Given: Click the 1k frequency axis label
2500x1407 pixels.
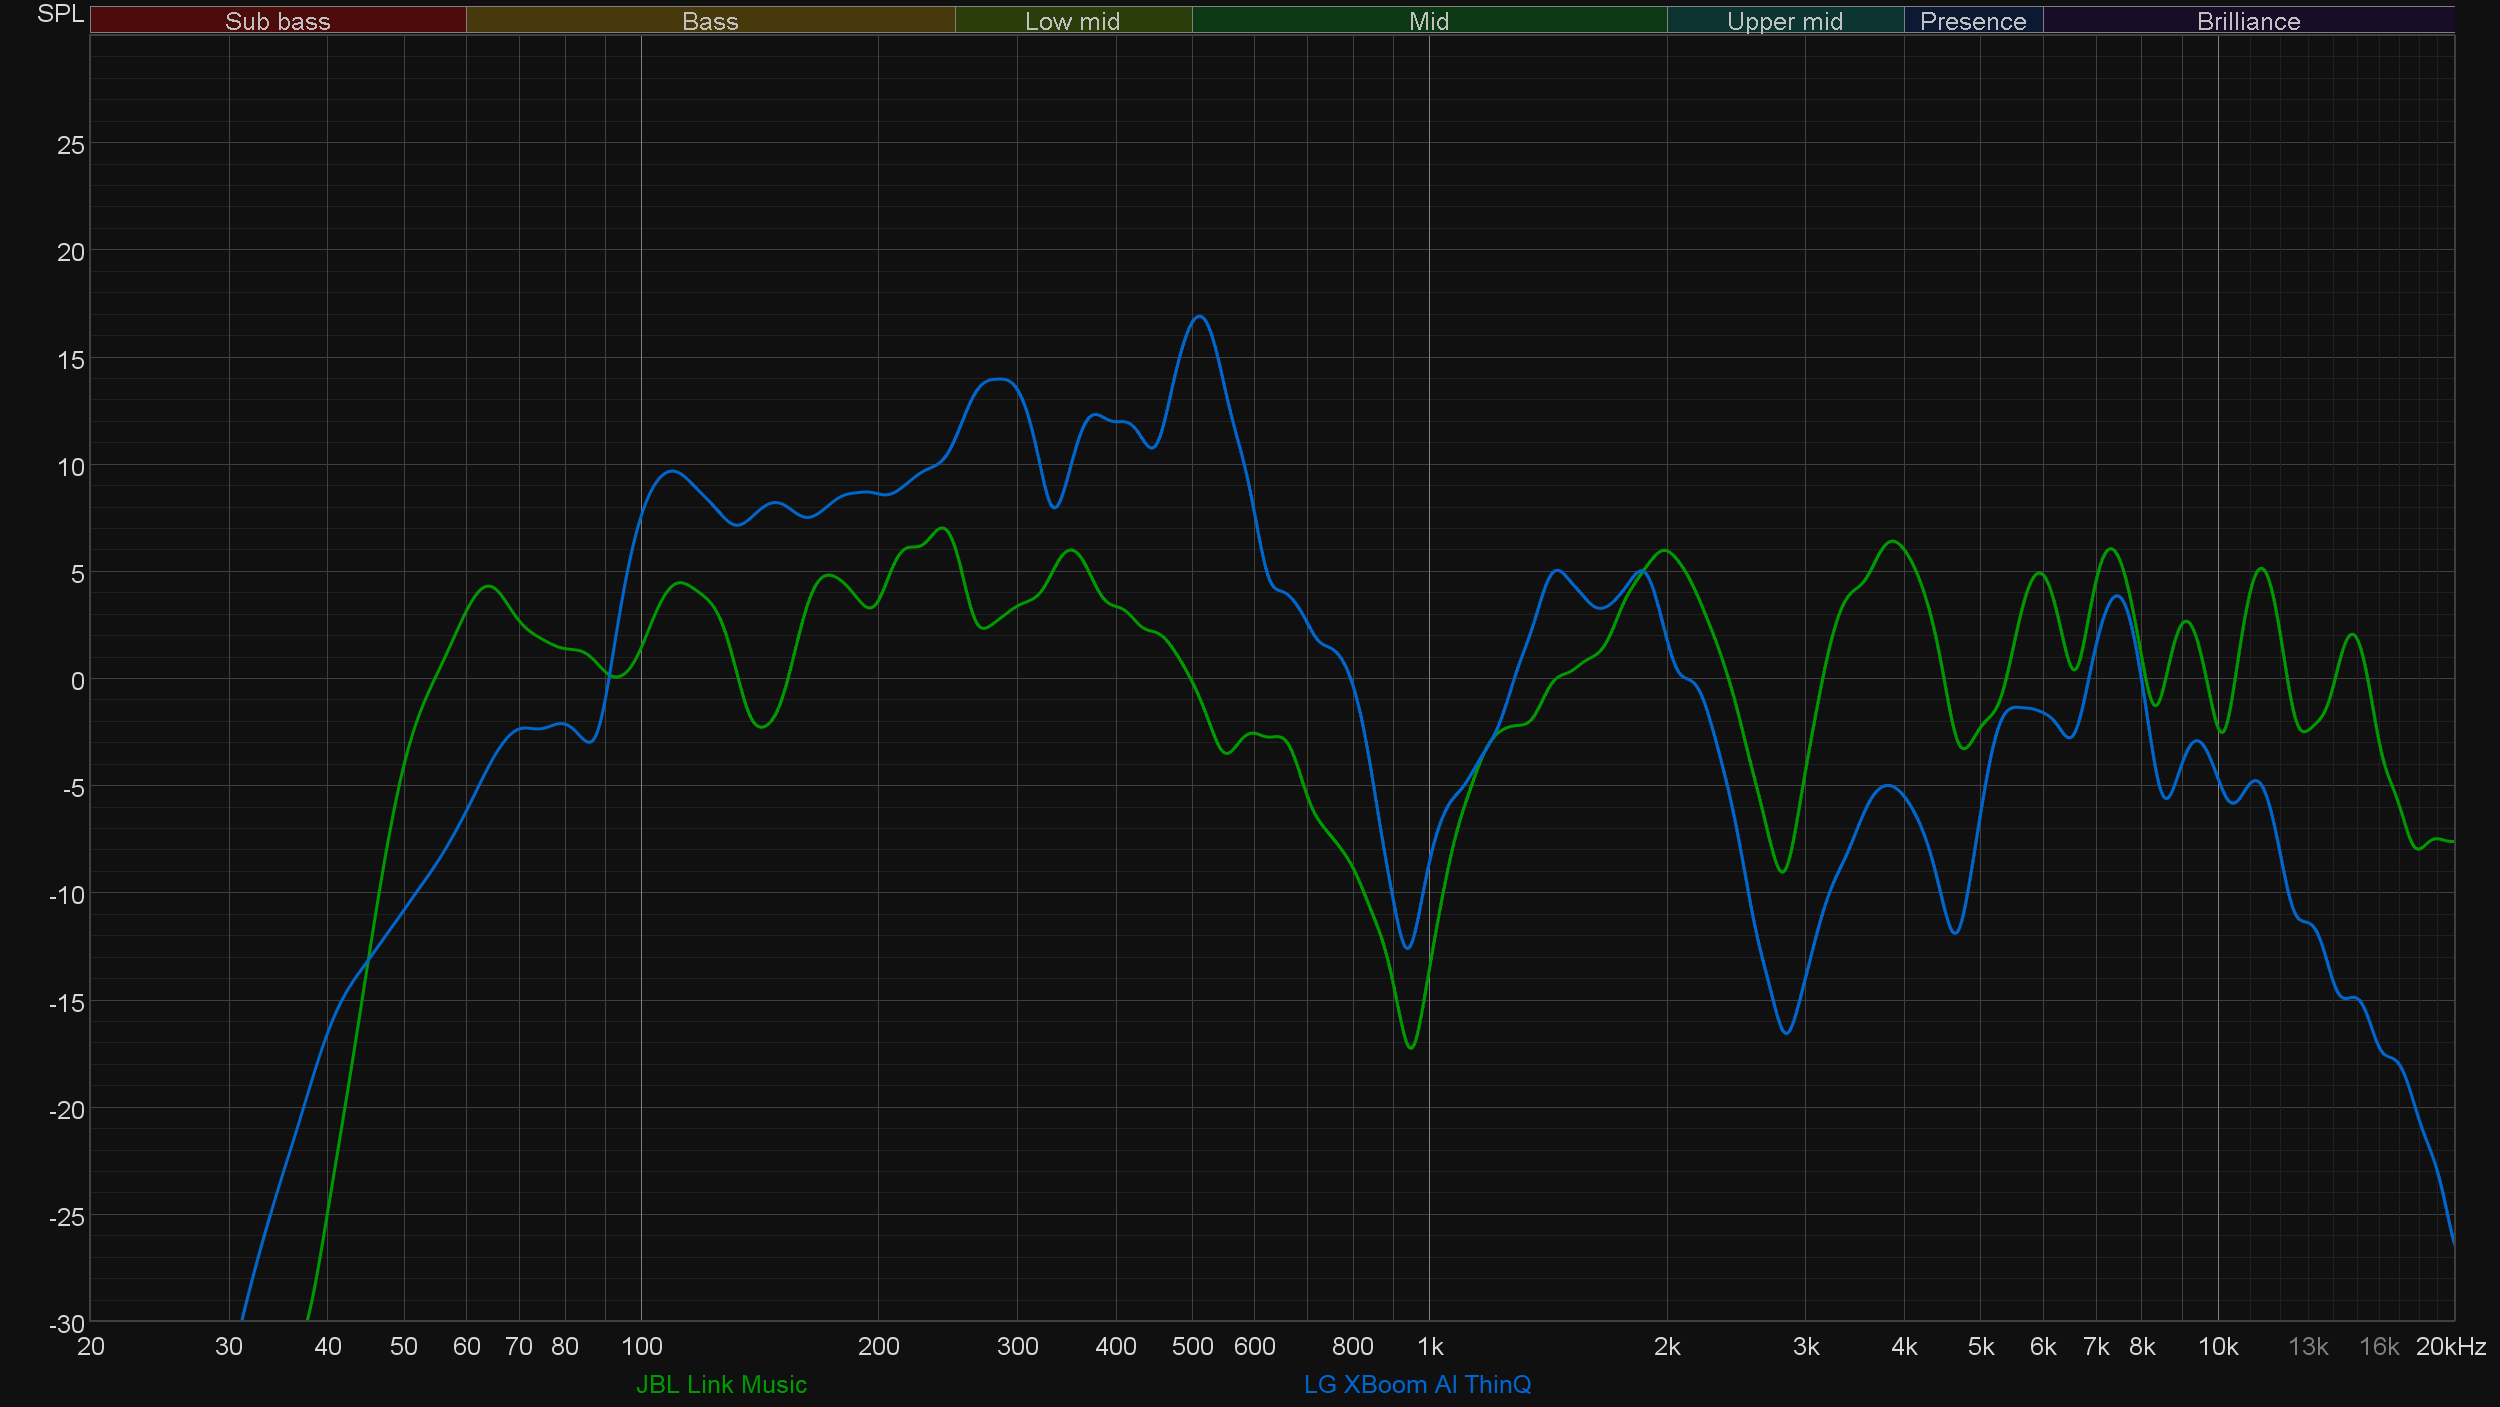Looking at the screenshot, I should pos(1430,1346).
